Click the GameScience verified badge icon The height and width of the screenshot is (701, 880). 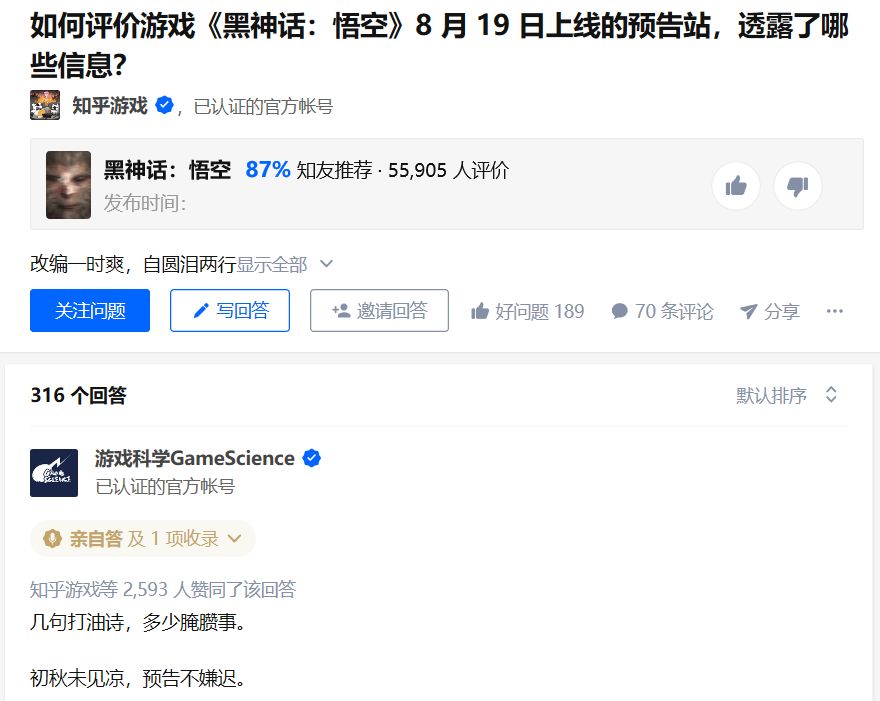point(311,458)
